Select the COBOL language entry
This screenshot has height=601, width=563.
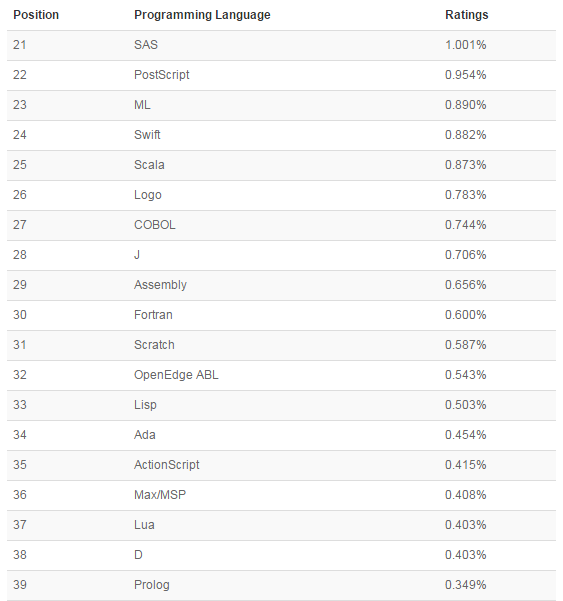click(154, 225)
